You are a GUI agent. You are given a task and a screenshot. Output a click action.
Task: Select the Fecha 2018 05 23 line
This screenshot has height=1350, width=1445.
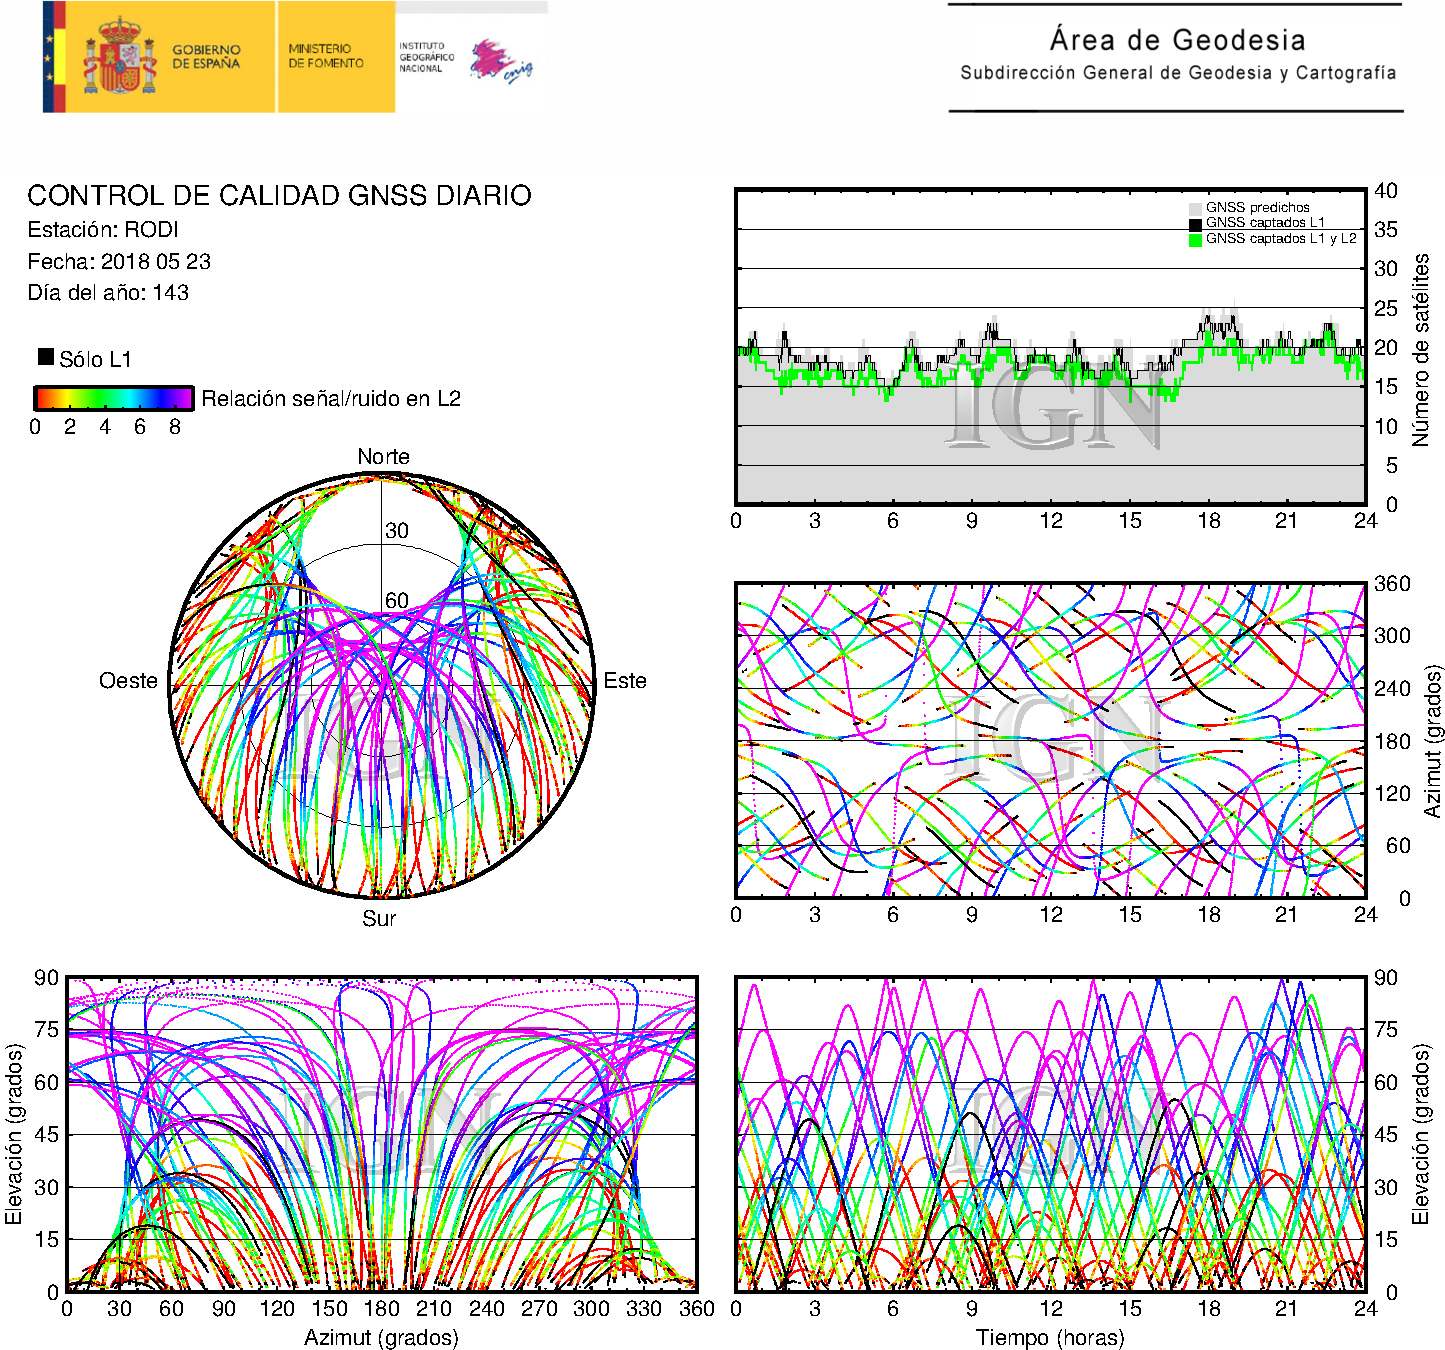[x=119, y=261]
